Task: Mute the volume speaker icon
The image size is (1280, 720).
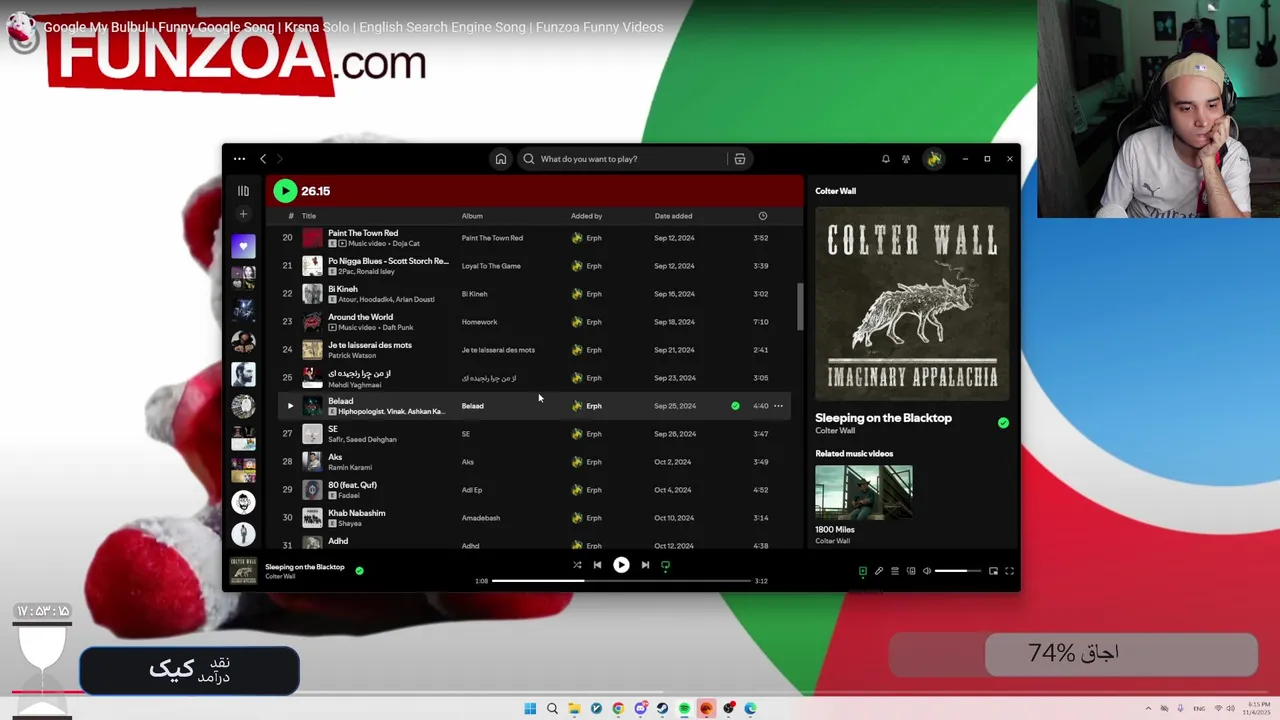Action: pos(927,571)
